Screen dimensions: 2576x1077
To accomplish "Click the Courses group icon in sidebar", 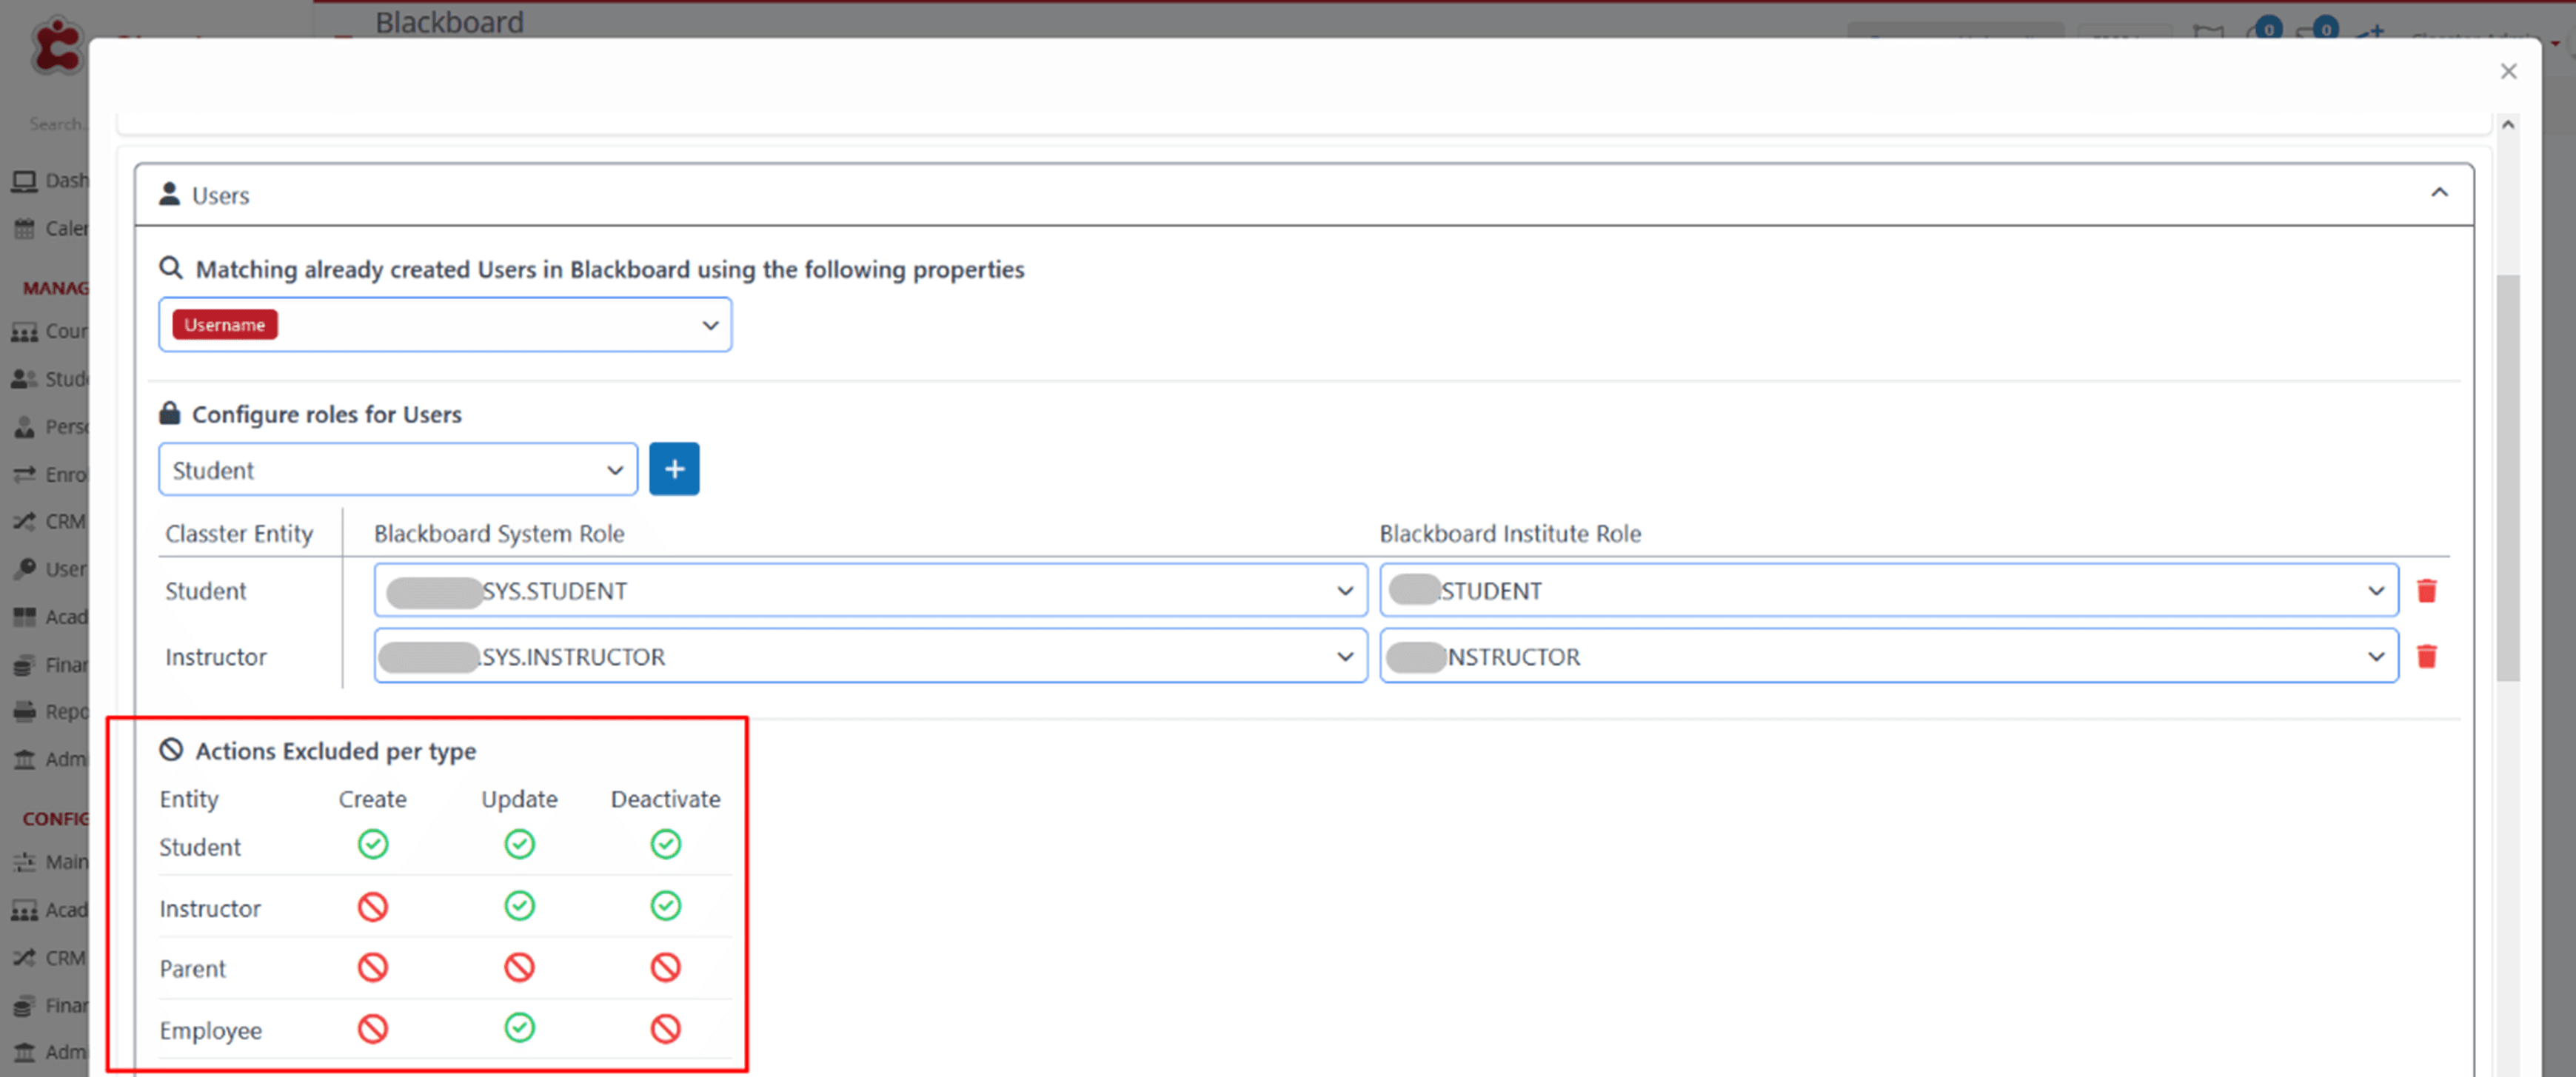I will 25,332.
